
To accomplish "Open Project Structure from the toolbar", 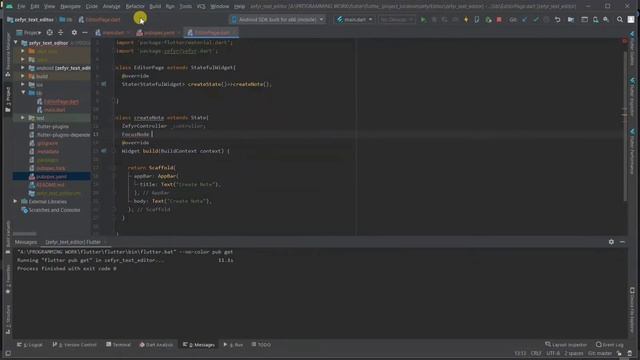I will 571,20.
